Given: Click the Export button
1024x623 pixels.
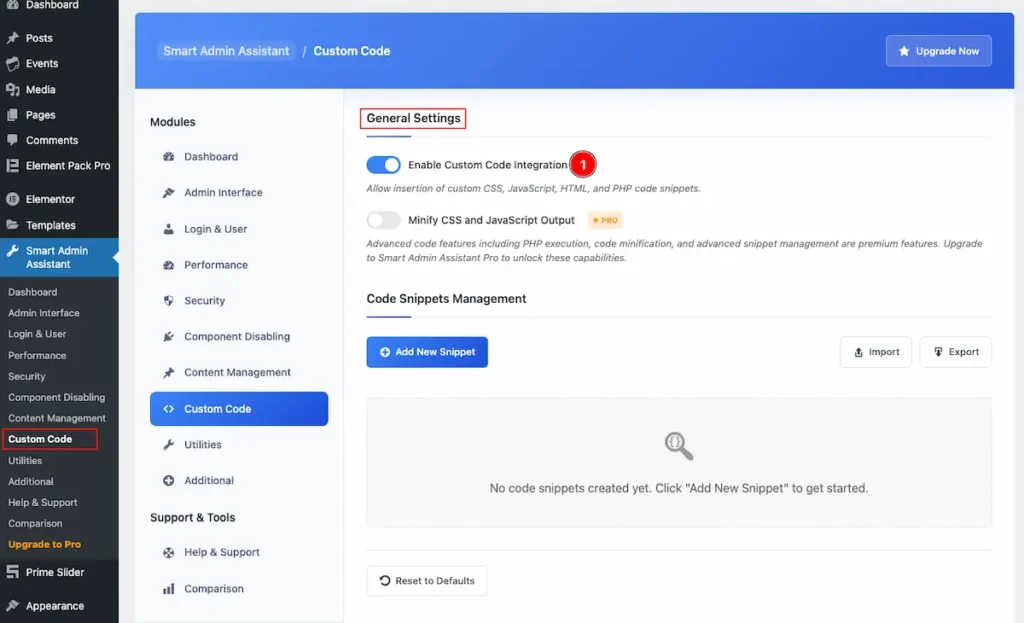Looking at the screenshot, I should pyautogui.click(x=955, y=352).
